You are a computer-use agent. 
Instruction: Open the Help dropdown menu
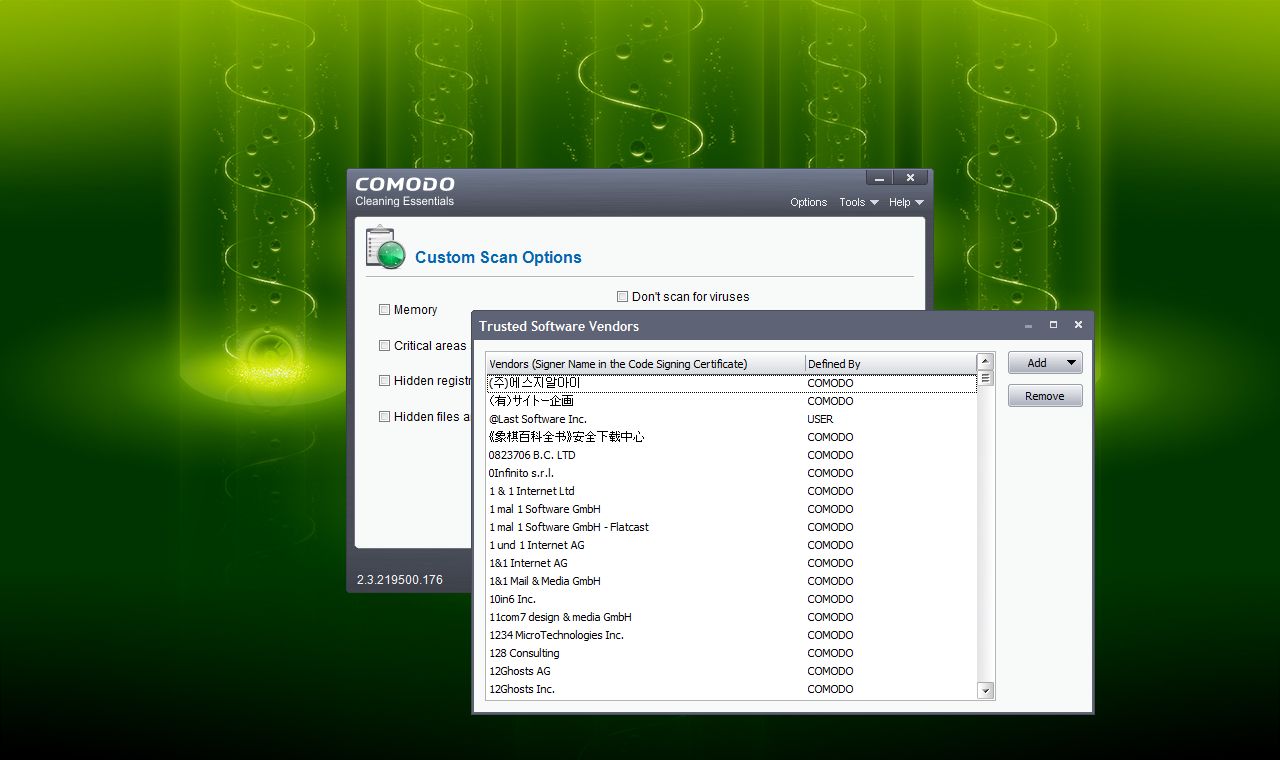pyautogui.click(x=906, y=202)
